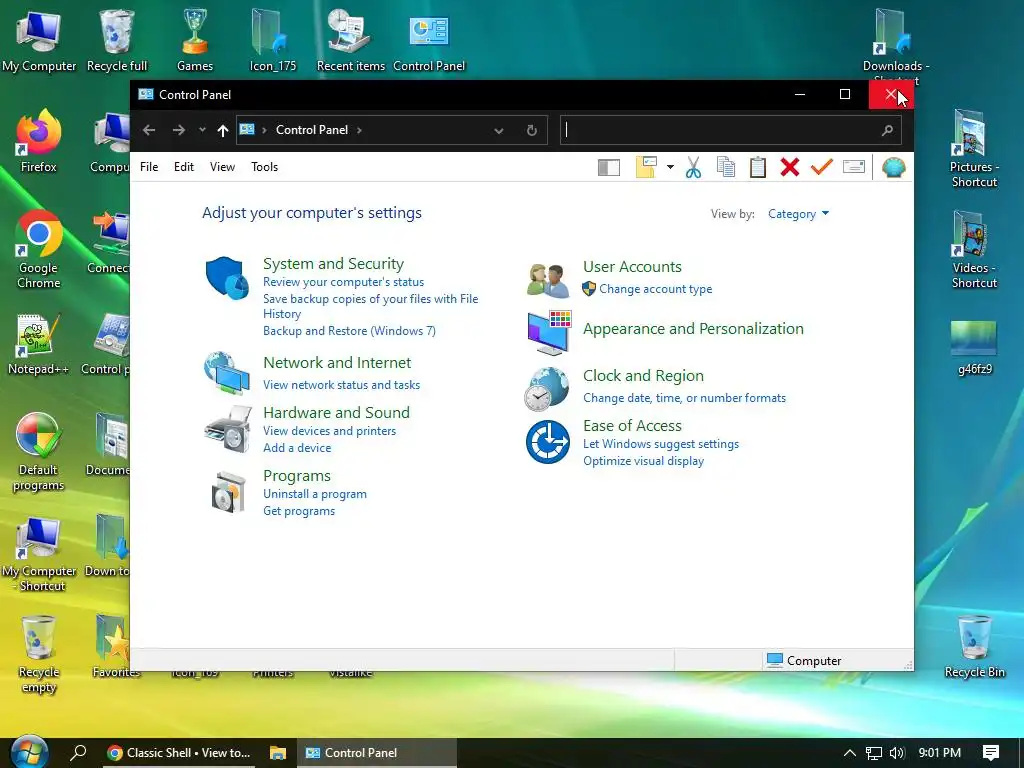Image resolution: width=1024 pixels, height=768 pixels.
Task: Click the System and Security shield icon
Action: click(x=227, y=278)
